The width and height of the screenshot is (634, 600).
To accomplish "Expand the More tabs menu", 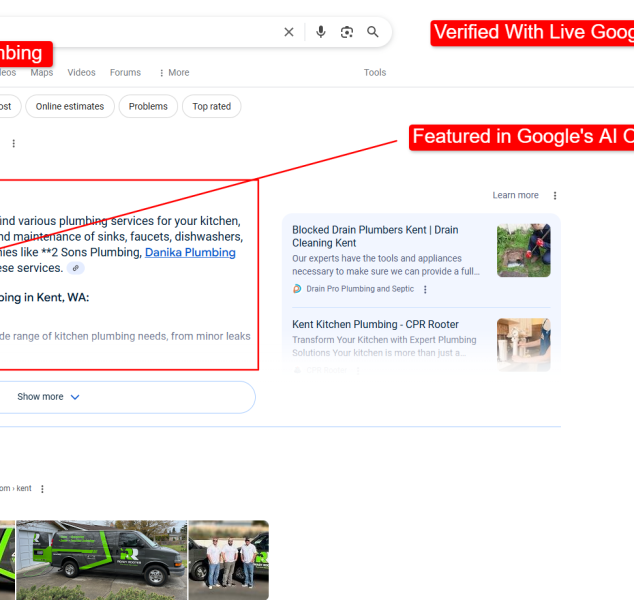I will pyautogui.click(x=174, y=72).
